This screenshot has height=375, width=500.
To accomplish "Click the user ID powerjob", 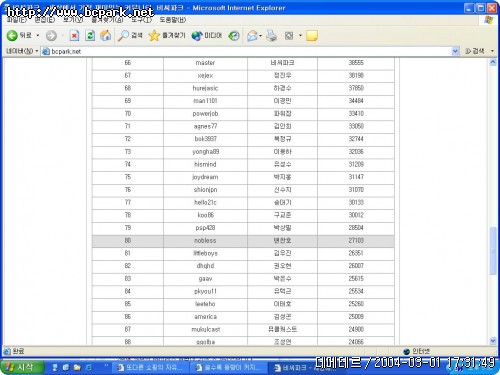I will (x=205, y=113).
